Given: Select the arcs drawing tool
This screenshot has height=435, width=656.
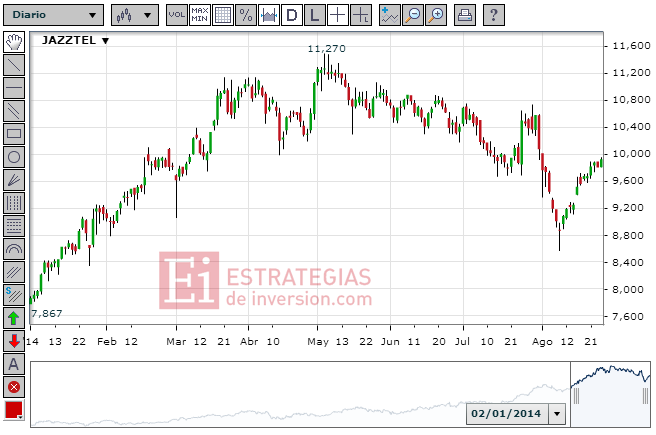Looking at the screenshot, I should [14, 249].
